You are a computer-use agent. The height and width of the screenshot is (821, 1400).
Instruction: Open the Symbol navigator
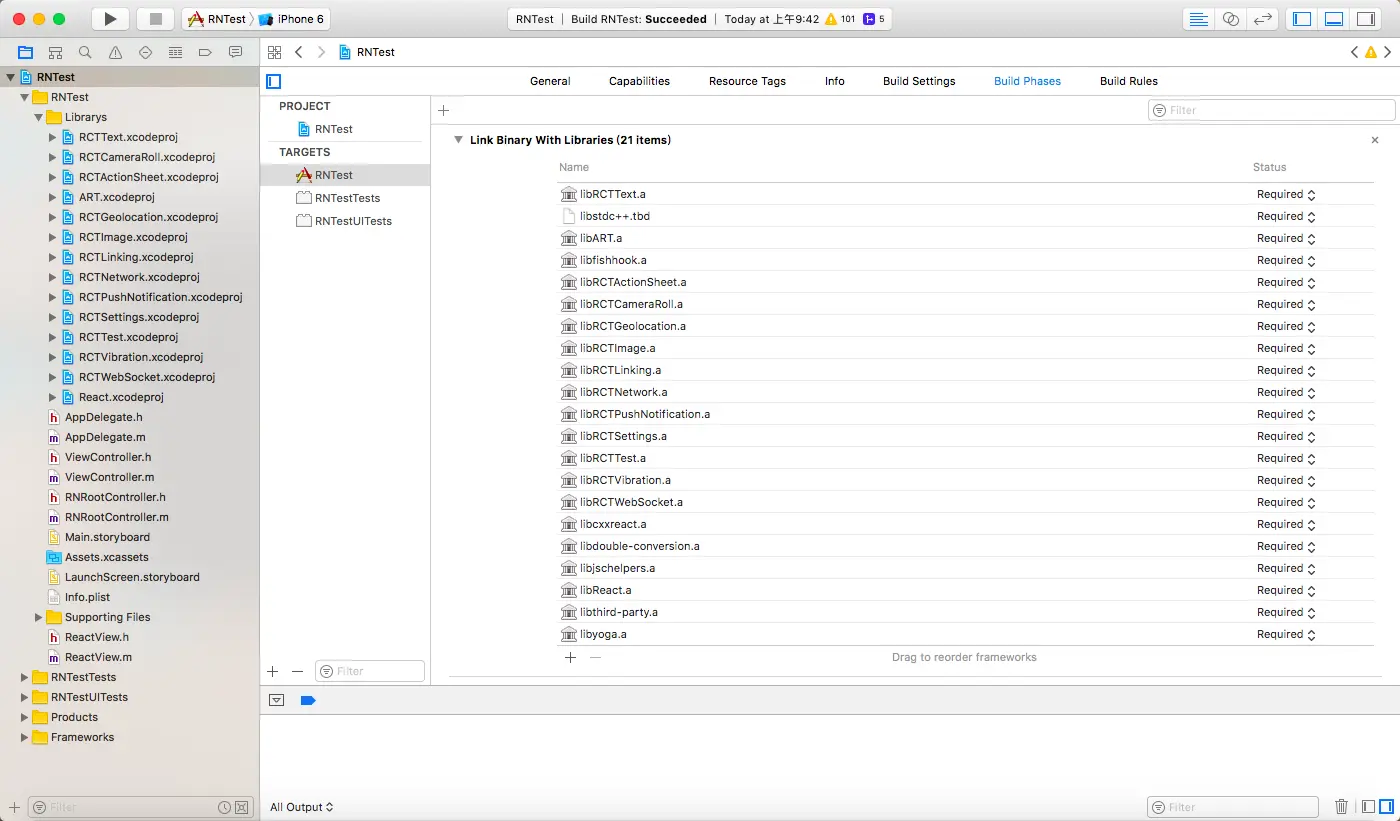point(55,52)
